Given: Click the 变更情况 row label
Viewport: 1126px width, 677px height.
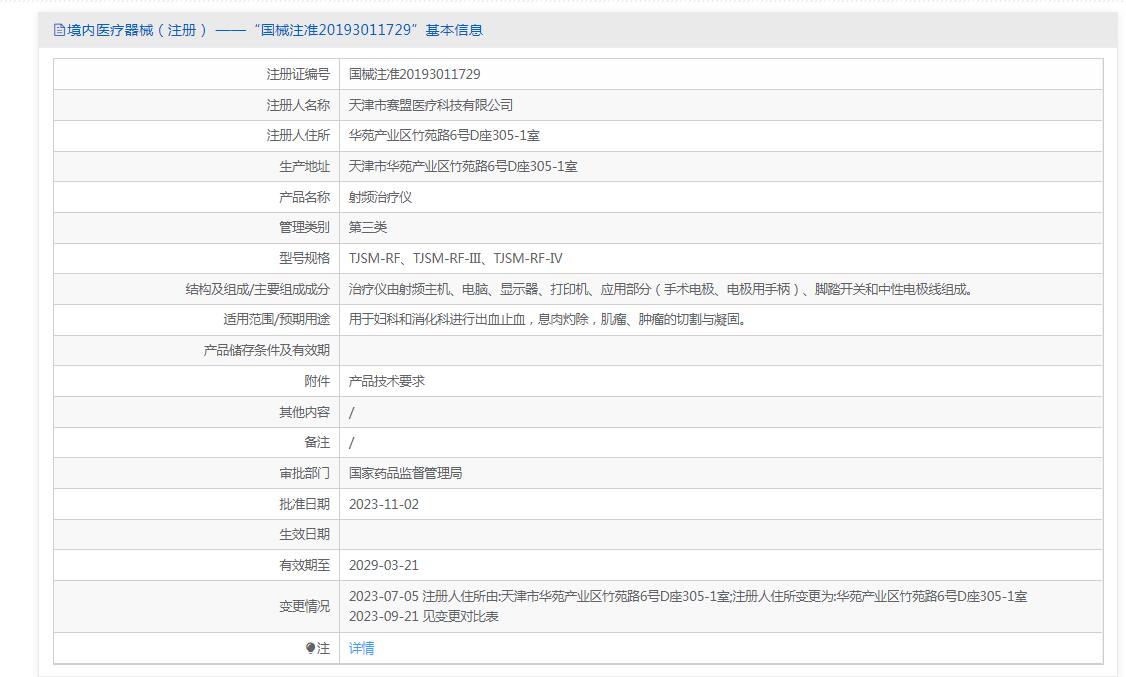Looking at the screenshot, I should tap(304, 606).
